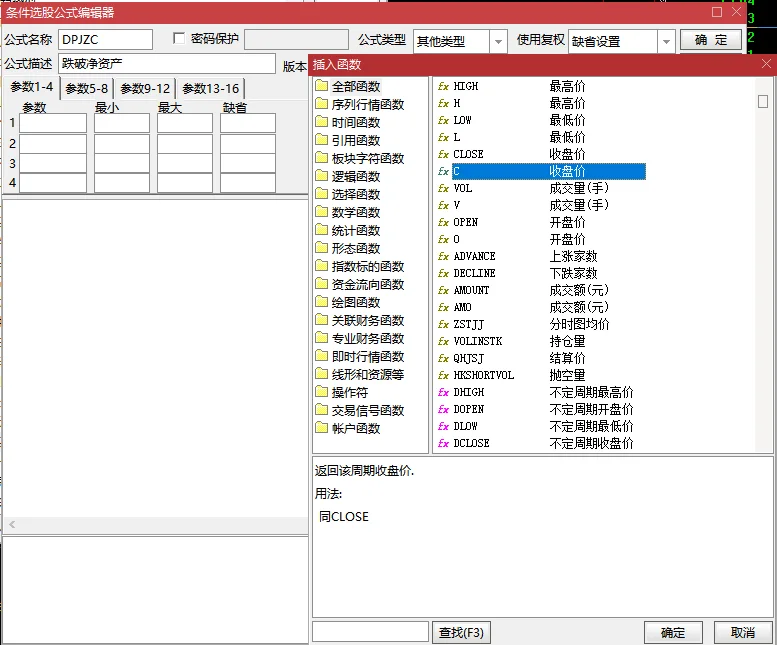The width and height of the screenshot is (777, 645).
Task: Click purple Fx icon beside DHIGH
Action: (444, 392)
